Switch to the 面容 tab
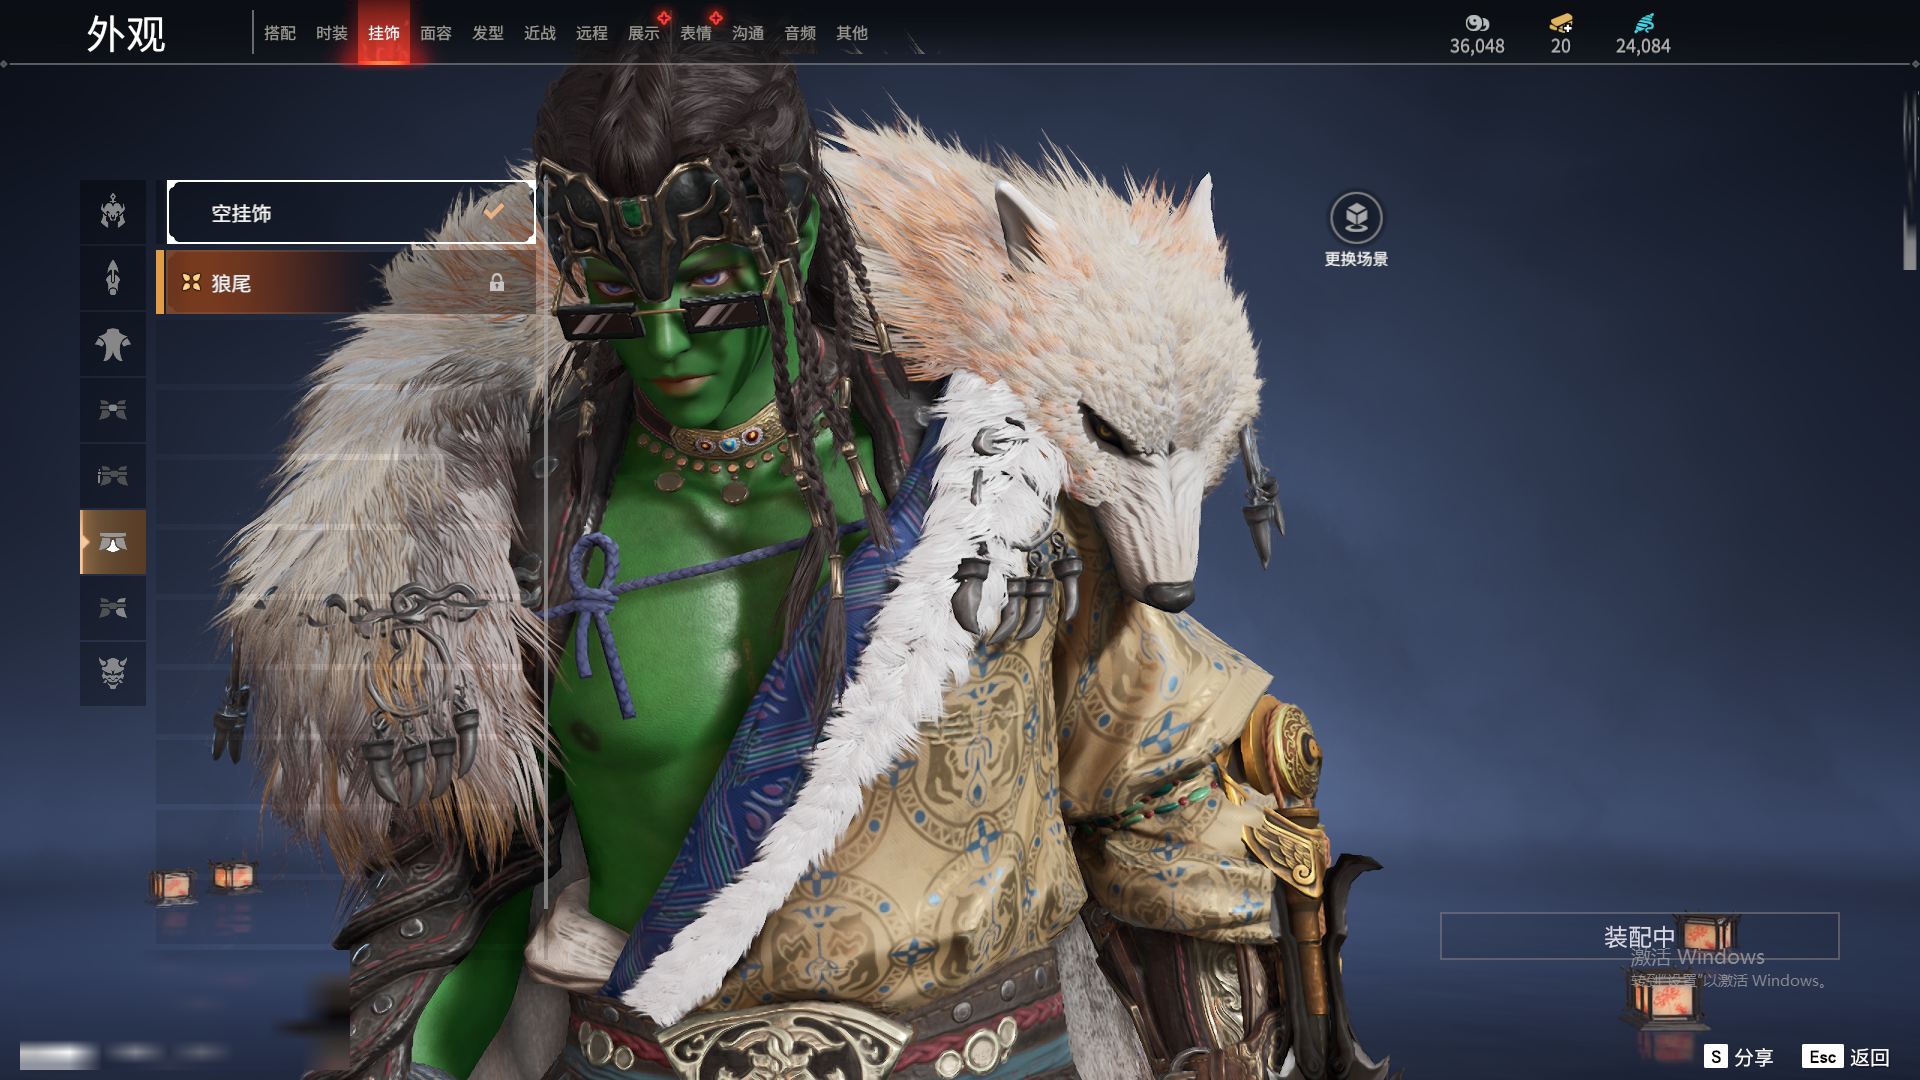The width and height of the screenshot is (1920, 1080). pyautogui.click(x=436, y=33)
